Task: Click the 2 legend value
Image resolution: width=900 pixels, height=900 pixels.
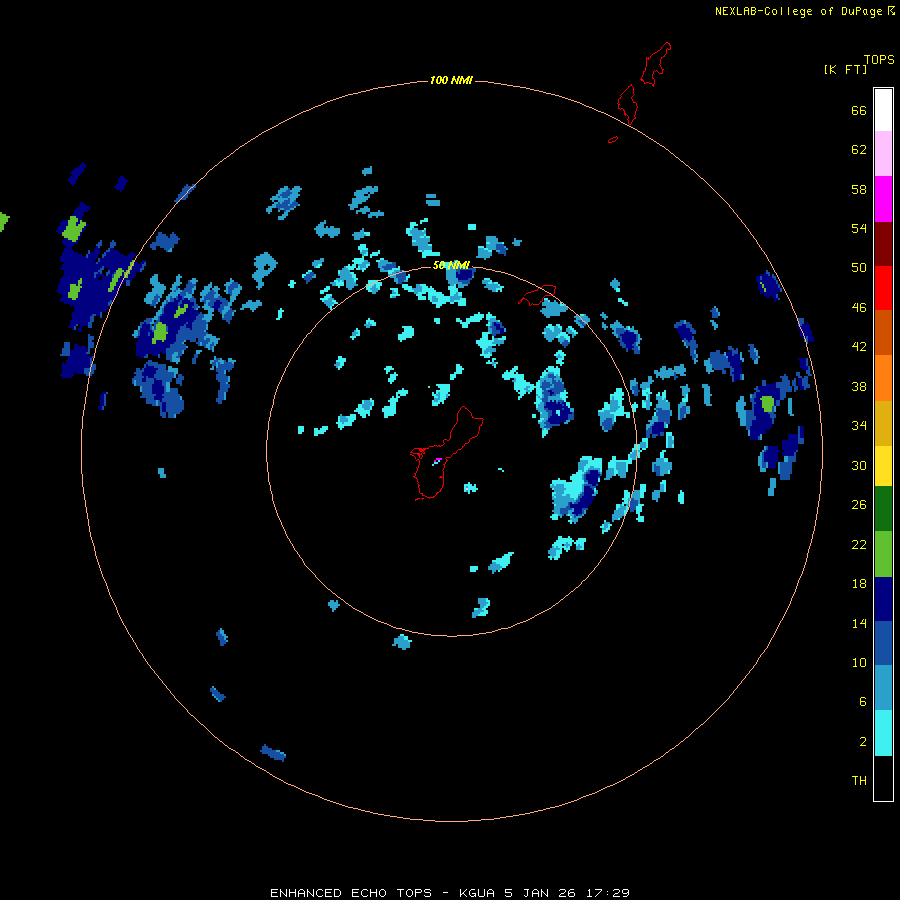Action: [863, 742]
